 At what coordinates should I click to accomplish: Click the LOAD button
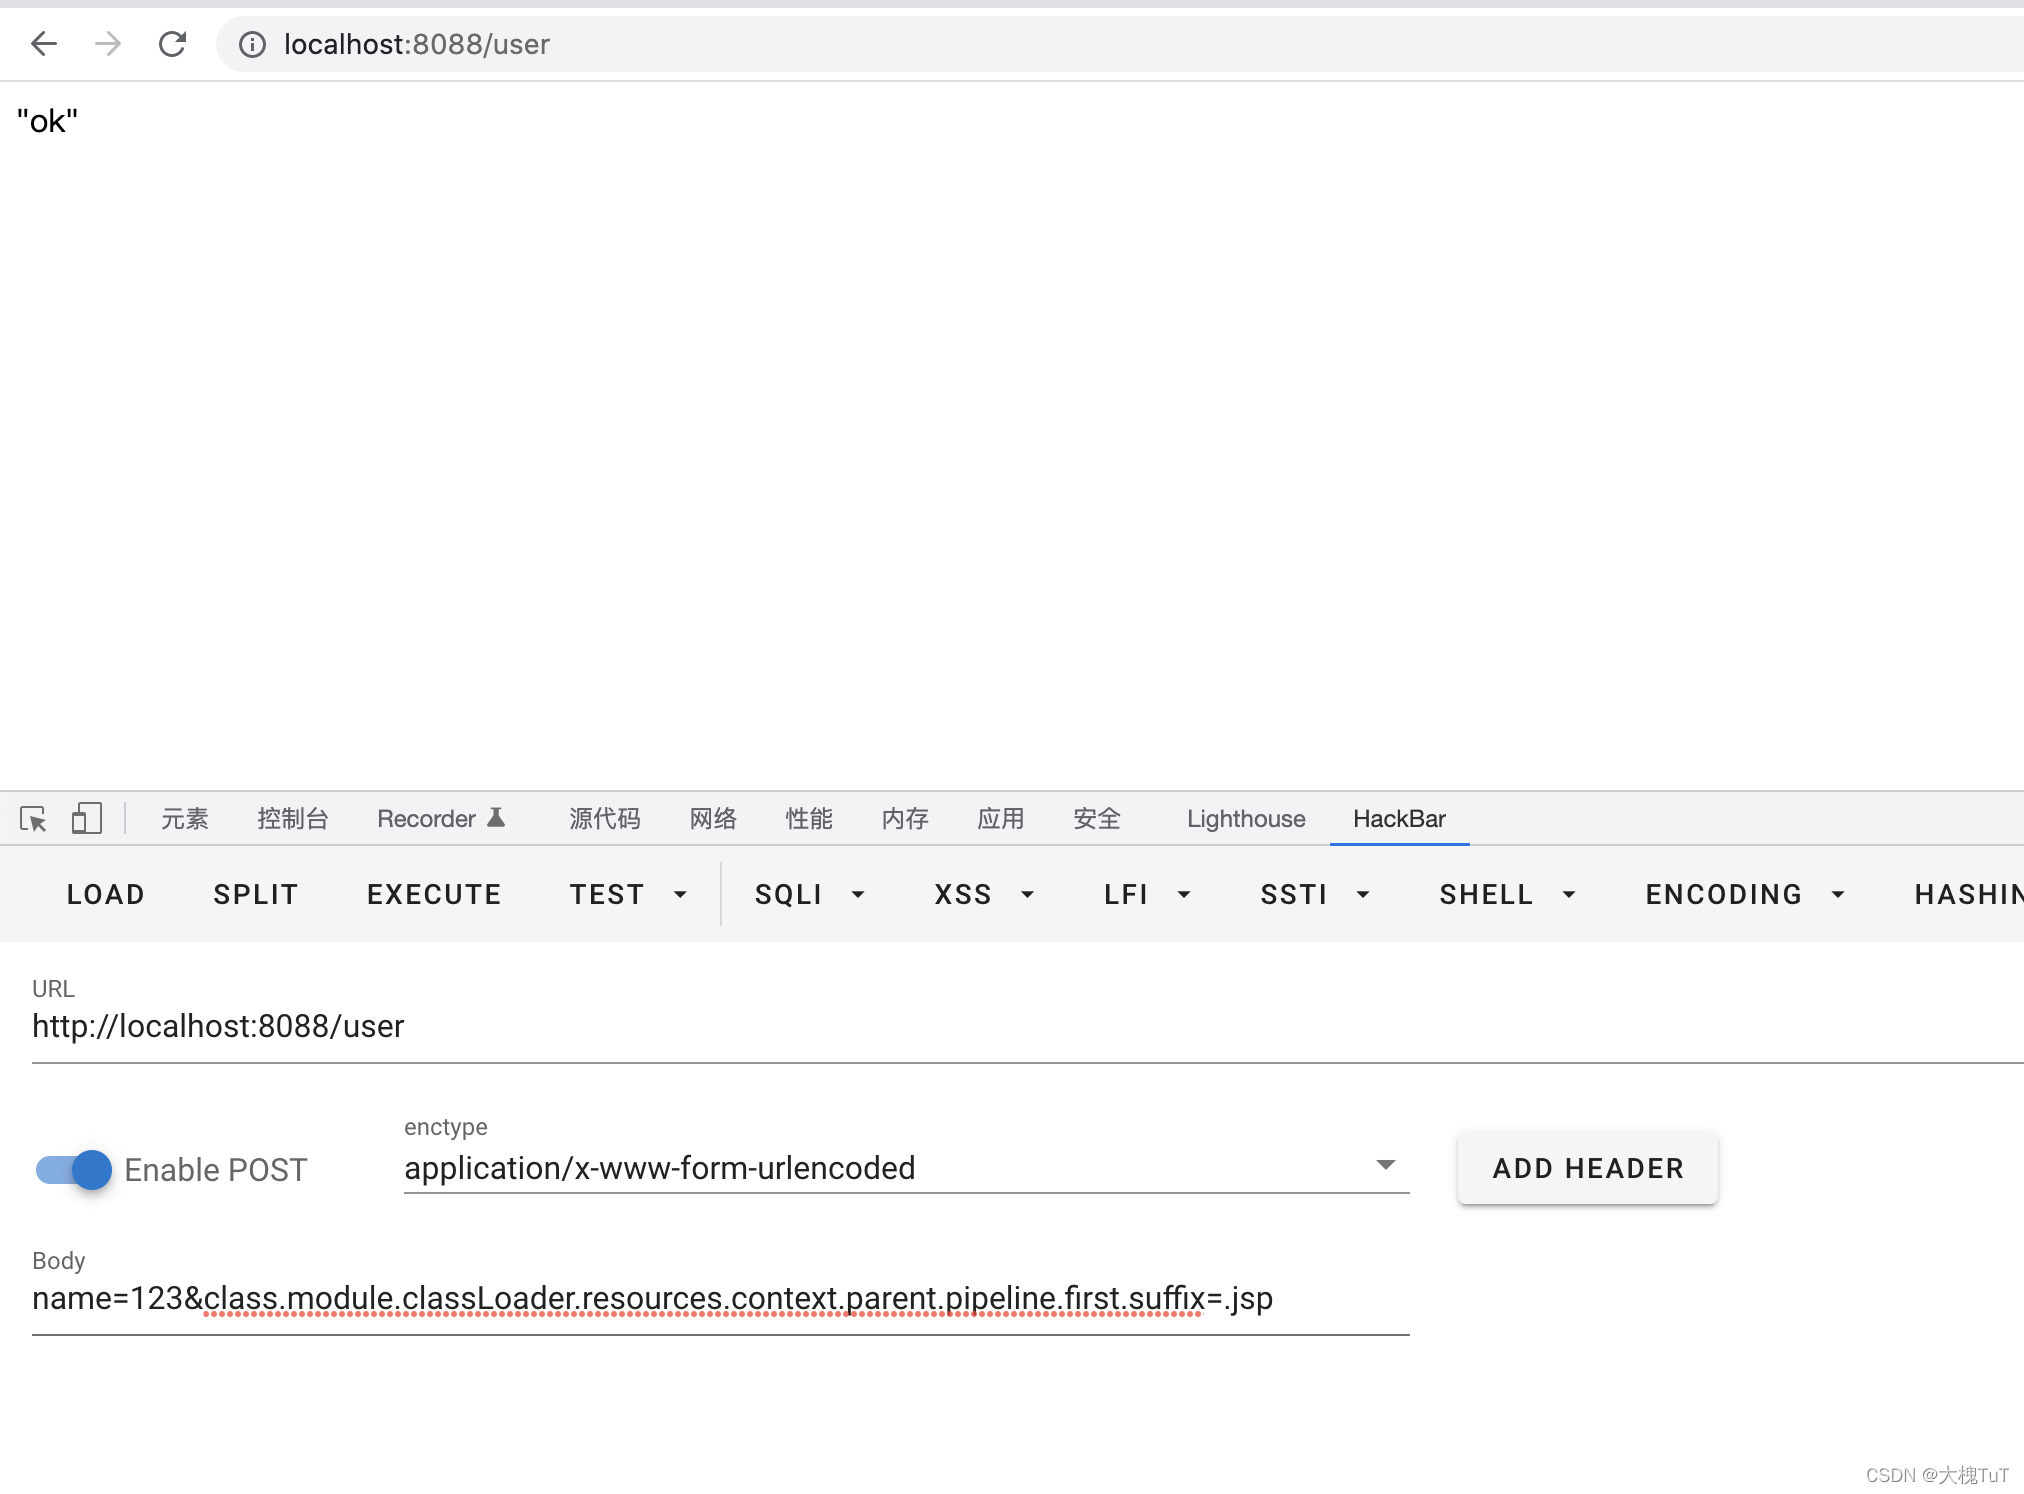[106, 894]
